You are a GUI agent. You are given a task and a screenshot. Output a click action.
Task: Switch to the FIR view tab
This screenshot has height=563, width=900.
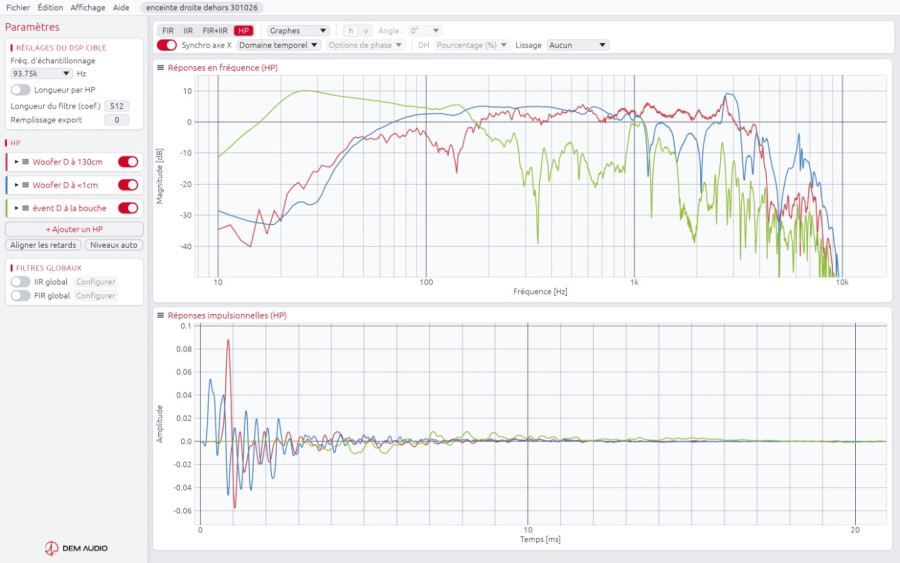tap(168, 30)
